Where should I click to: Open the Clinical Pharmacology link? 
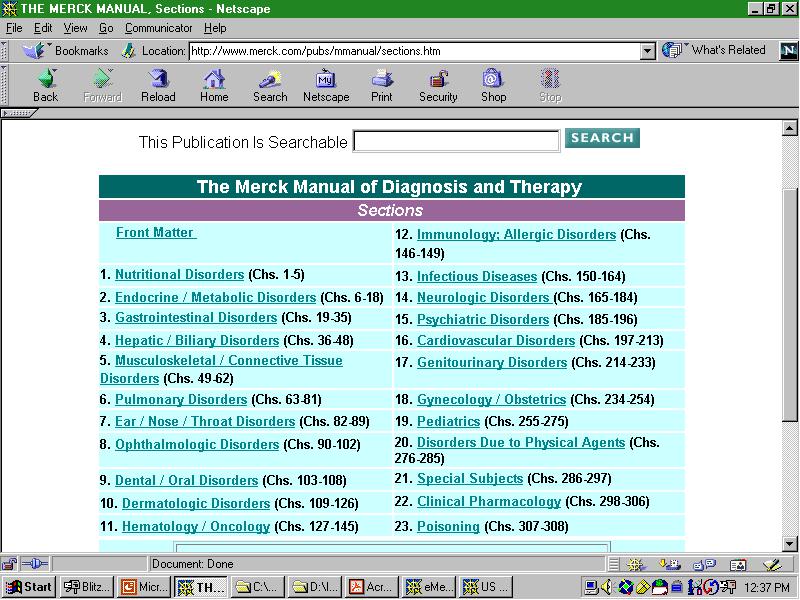(489, 502)
